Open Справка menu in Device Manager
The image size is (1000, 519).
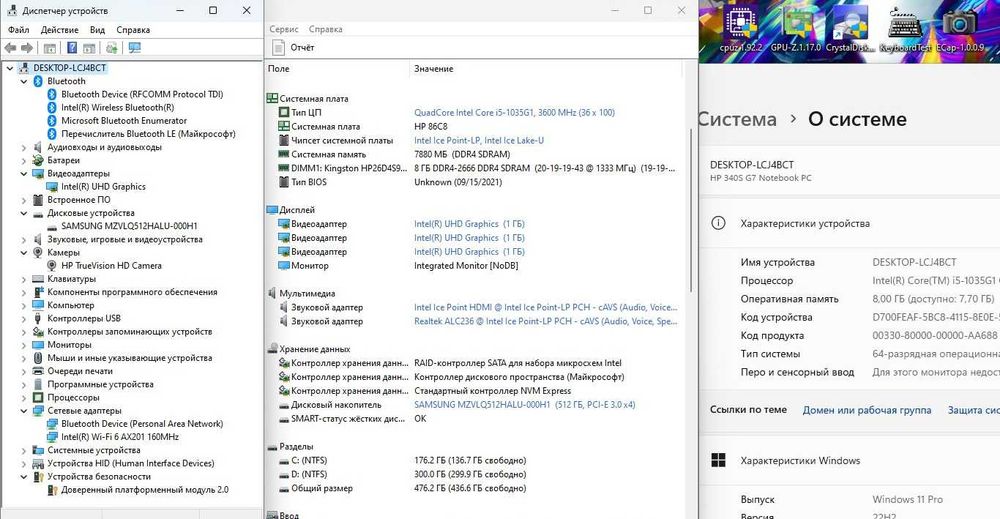pyautogui.click(x=133, y=29)
